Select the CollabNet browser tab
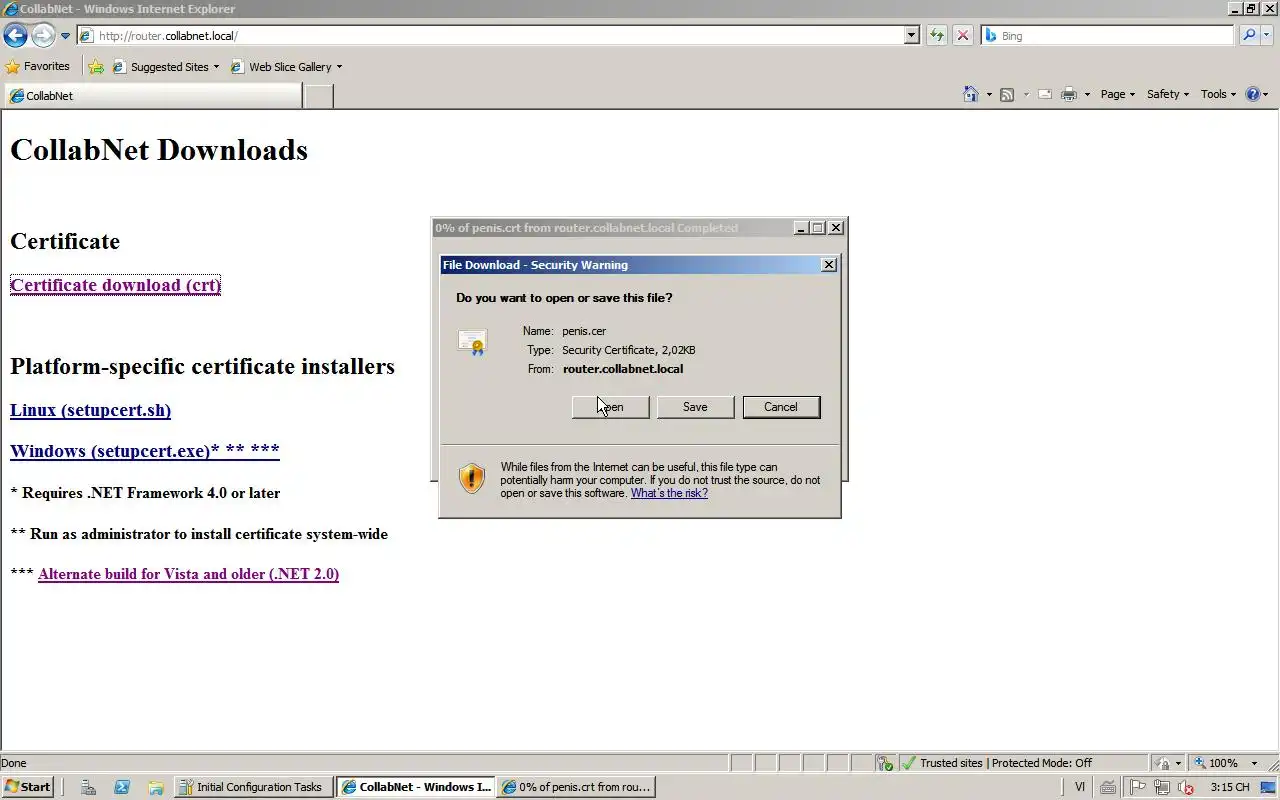The width and height of the screenshot is (1280, 800). [153, 96]
